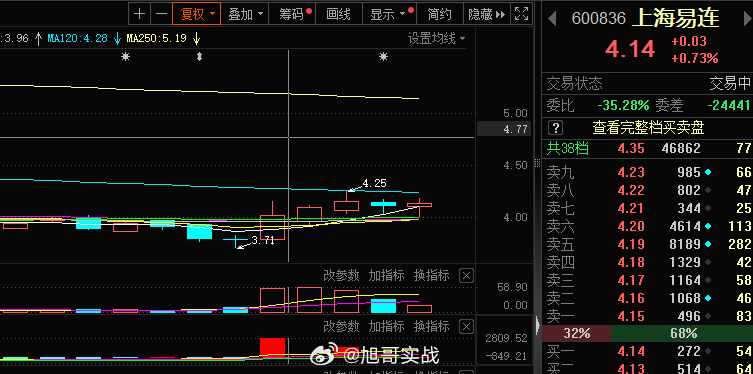Click the 卖二 row price 4.16
Image resolution: width=753 pixels, height=374 pixels.
pyautogui.click(x=631, y=298)
